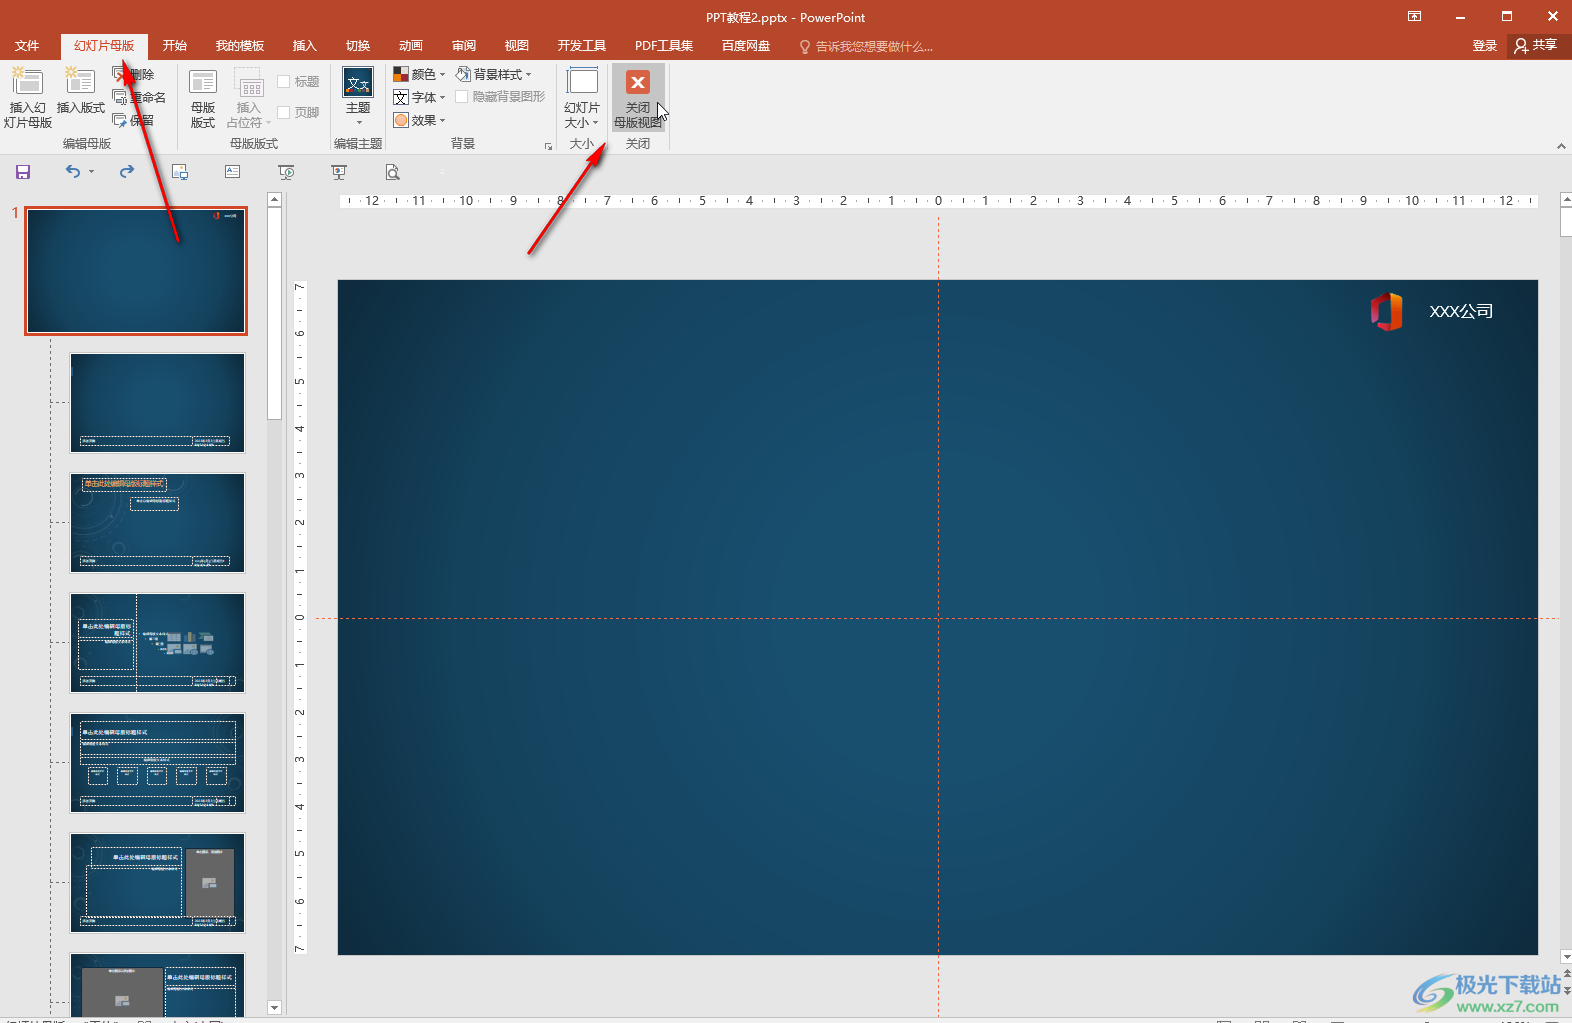Open the Background Styles (背景样式) dropdown

[x=494, y=74]
